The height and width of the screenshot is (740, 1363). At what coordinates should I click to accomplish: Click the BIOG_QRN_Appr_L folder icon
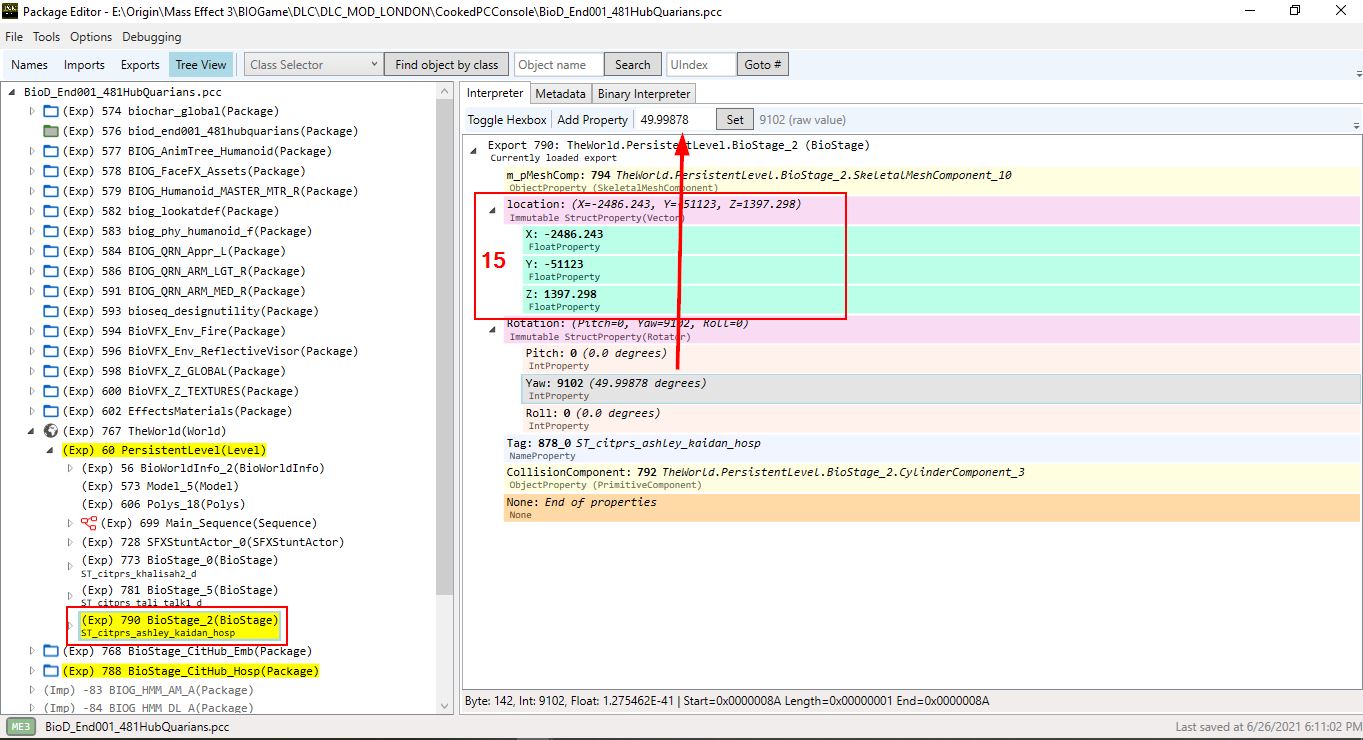[51, 251]
